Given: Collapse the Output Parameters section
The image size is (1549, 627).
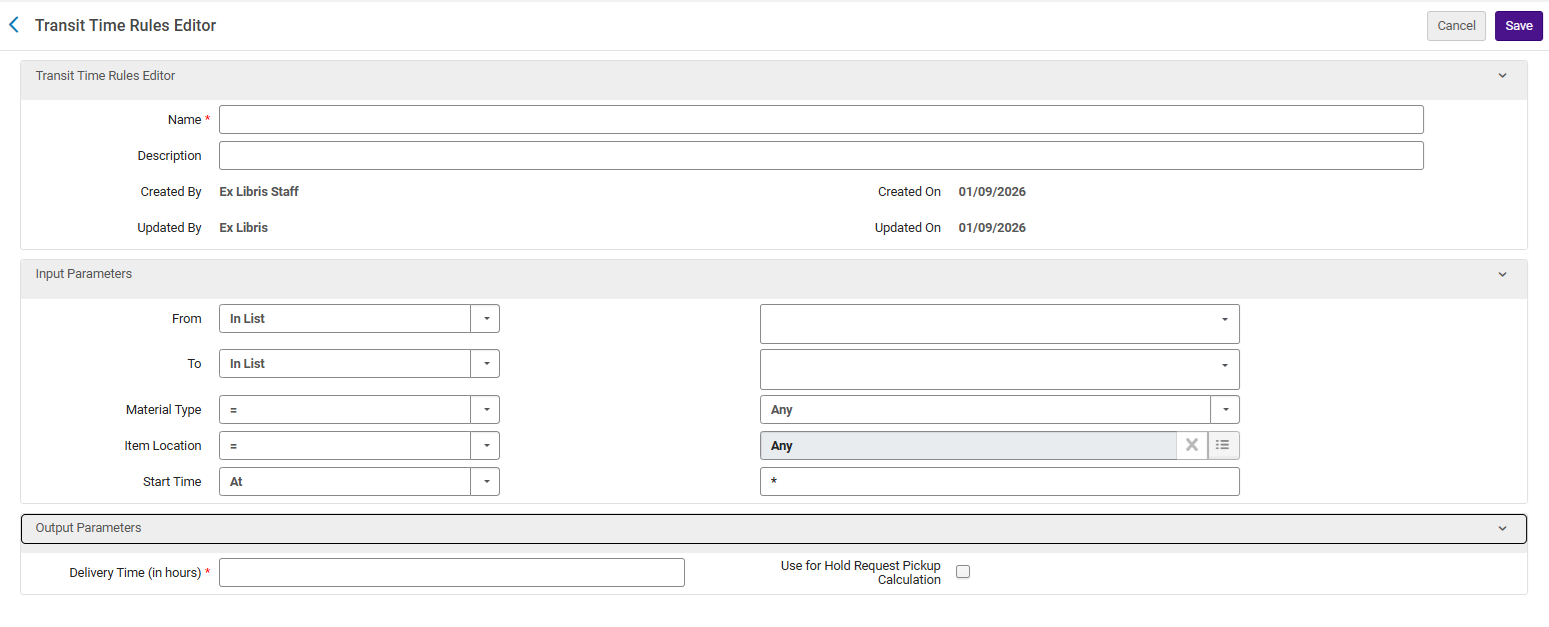Looking at the screenshot, I should tap(1502, 528).
